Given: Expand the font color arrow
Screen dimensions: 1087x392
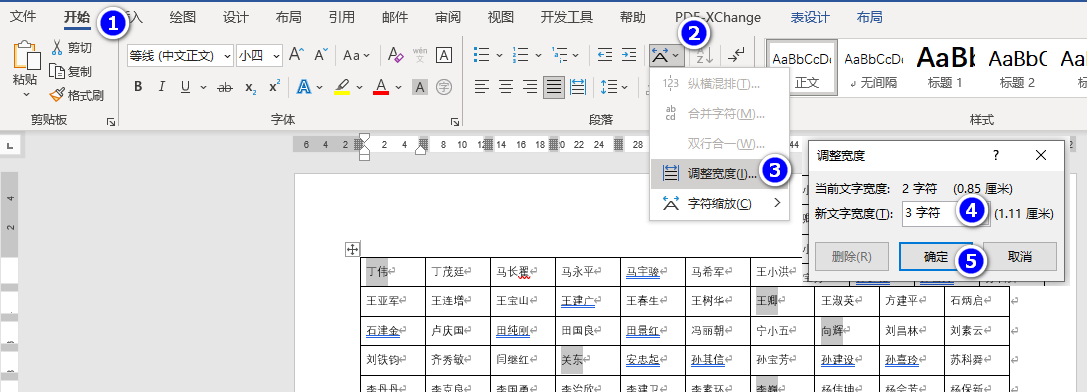Looking at the screenshot, I should pyautogui.click(x=399, y=87).
